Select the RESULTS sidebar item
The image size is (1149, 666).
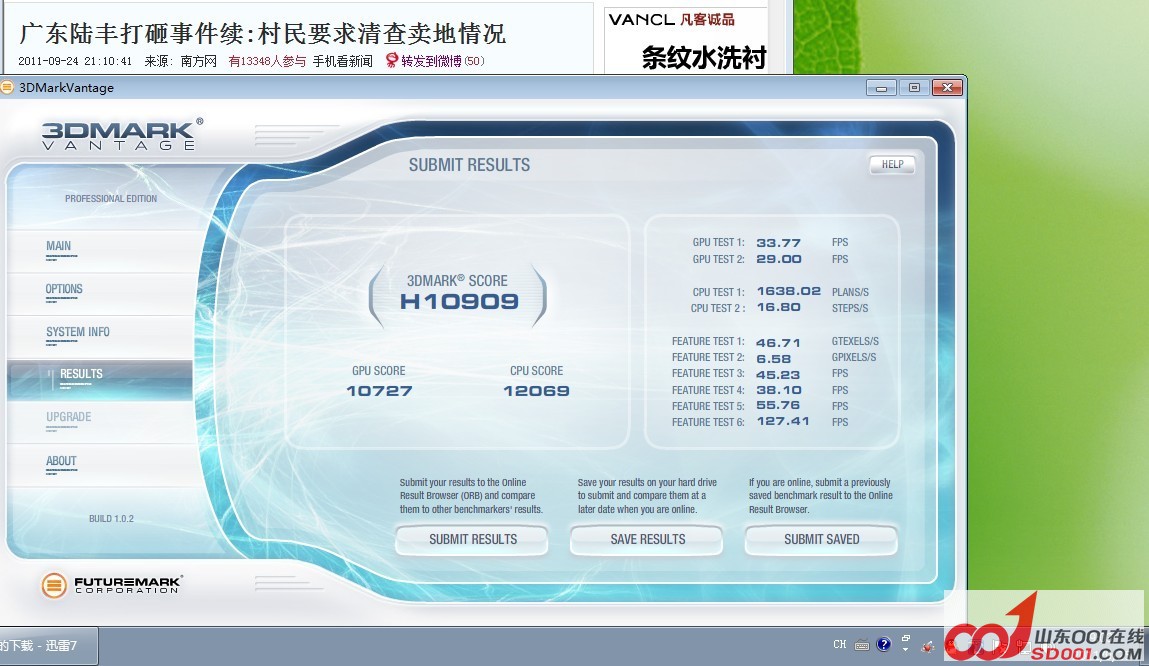(x=81, y=374)
